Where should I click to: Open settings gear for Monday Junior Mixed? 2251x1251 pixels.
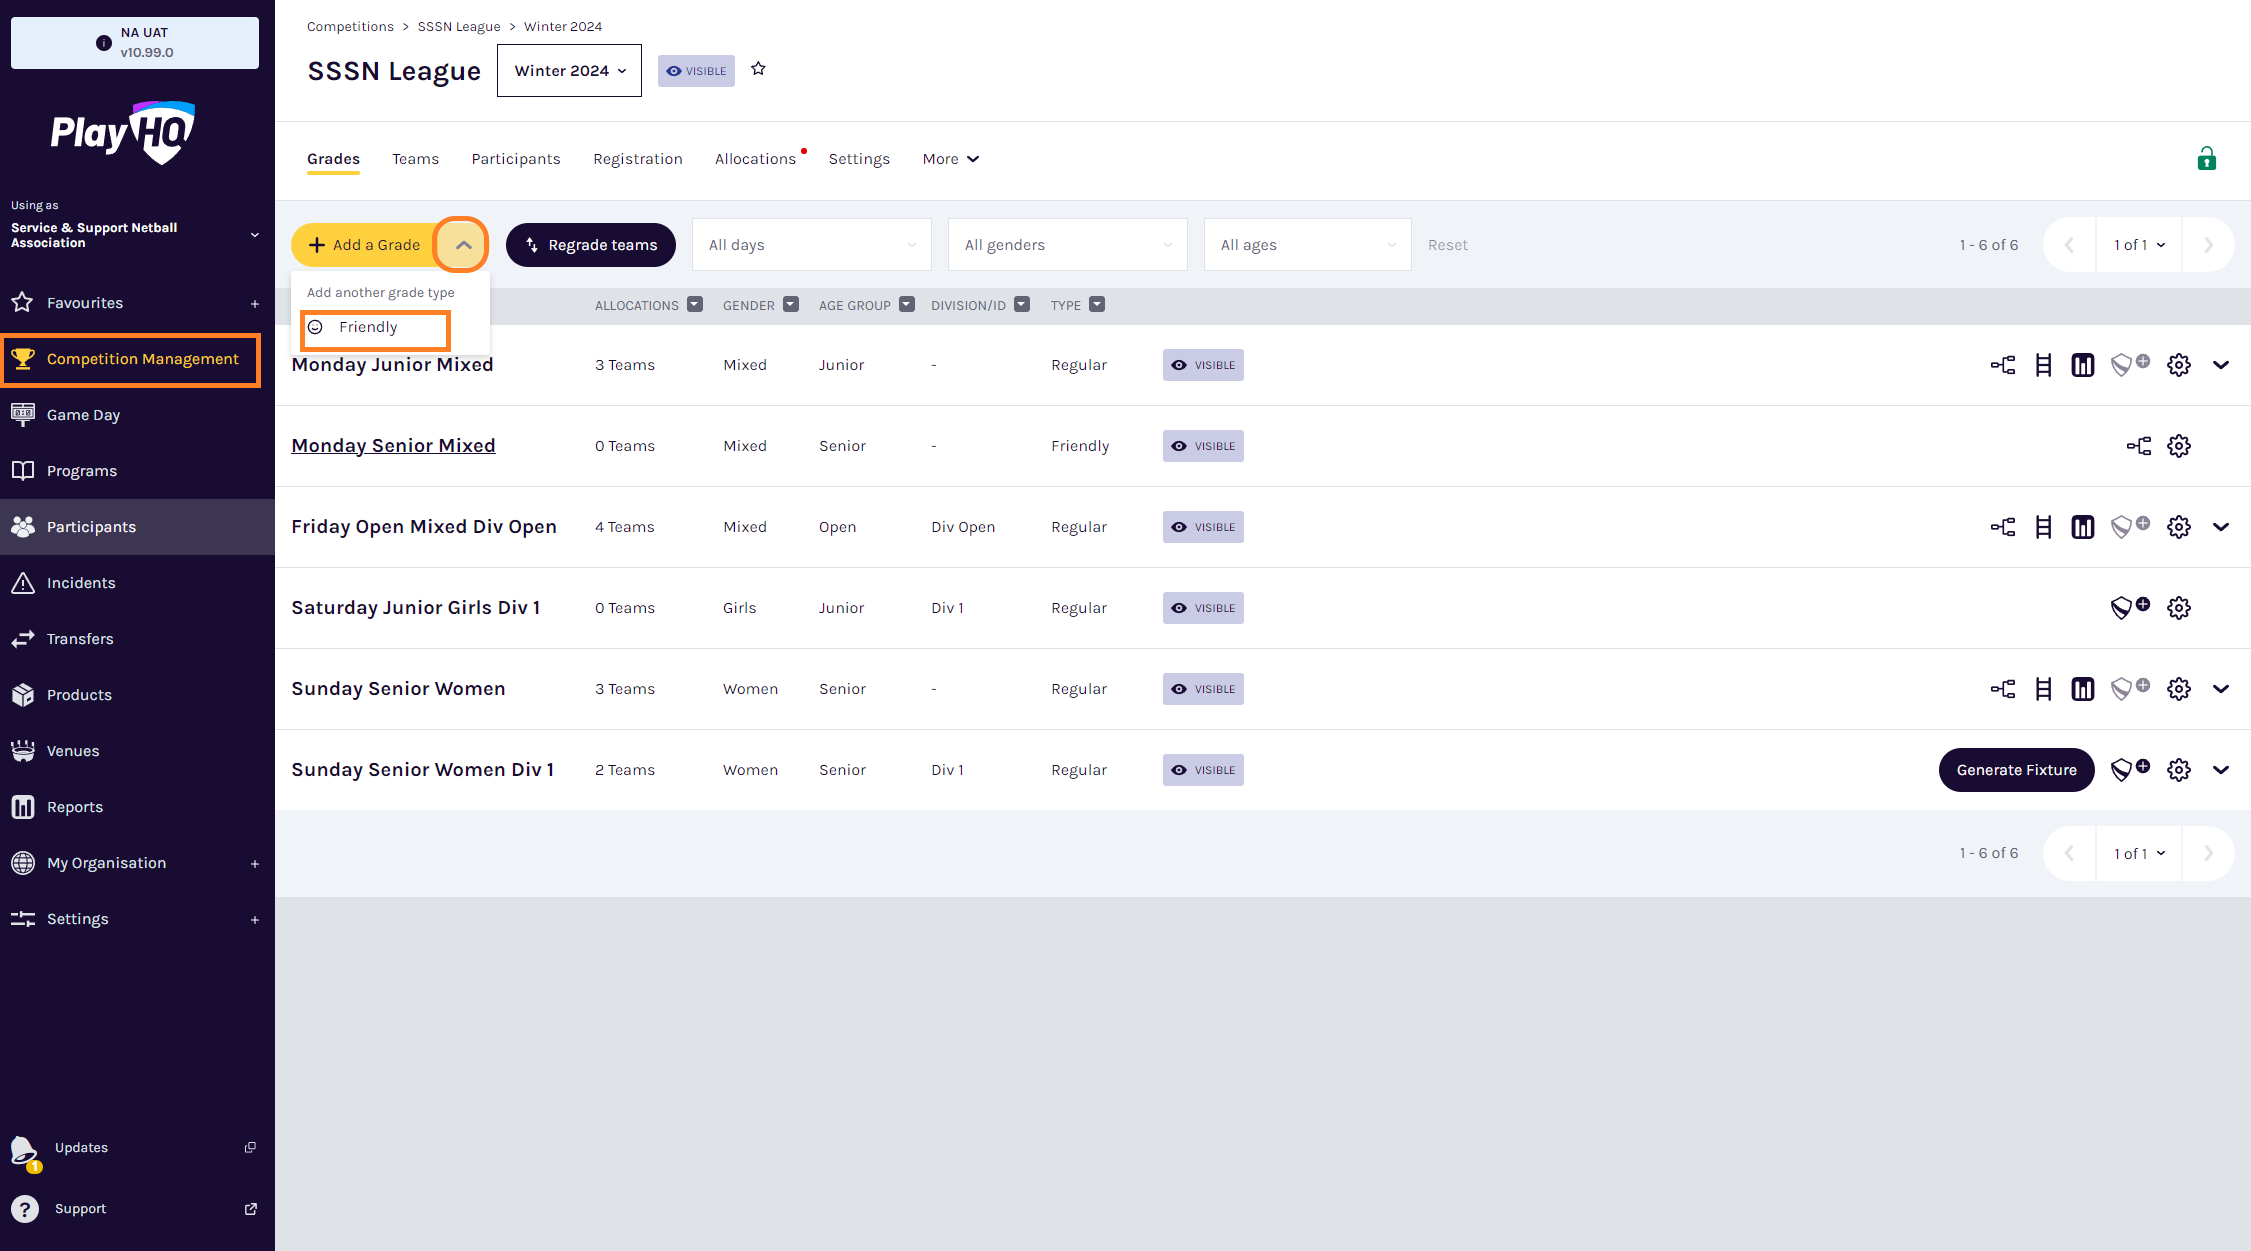tap(2179, 365)
